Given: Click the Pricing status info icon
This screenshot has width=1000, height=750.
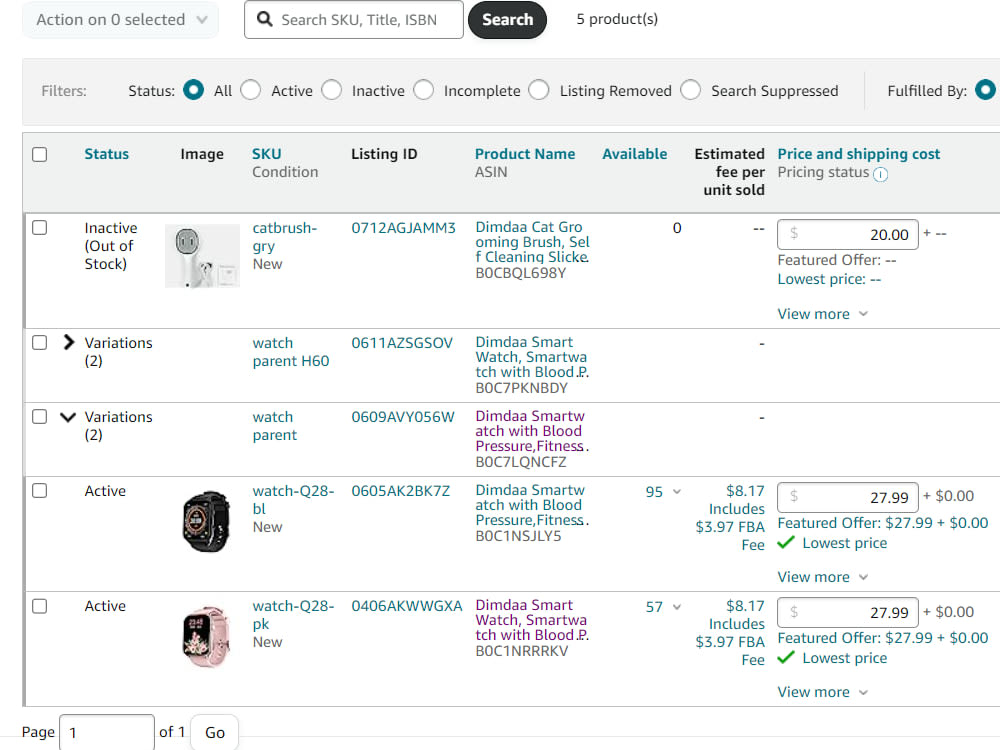Looking at the screenshot, I should (880, 174).
